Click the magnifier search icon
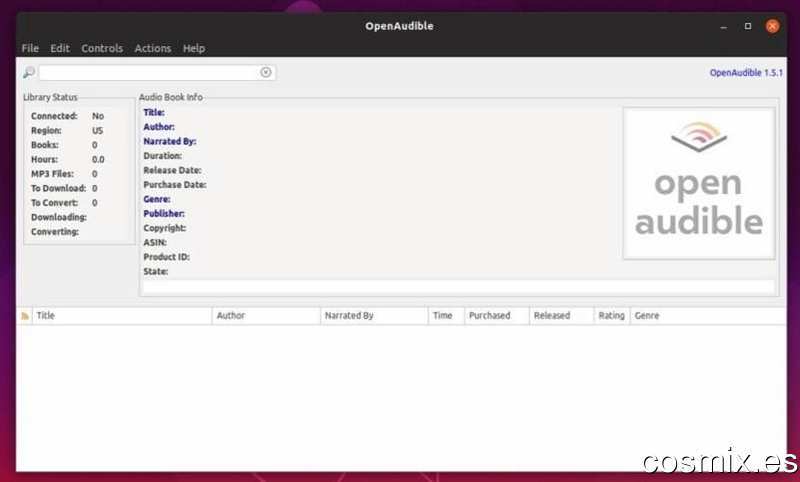The image size is (800, 482). pyautogui.click(x=29, y=72)
